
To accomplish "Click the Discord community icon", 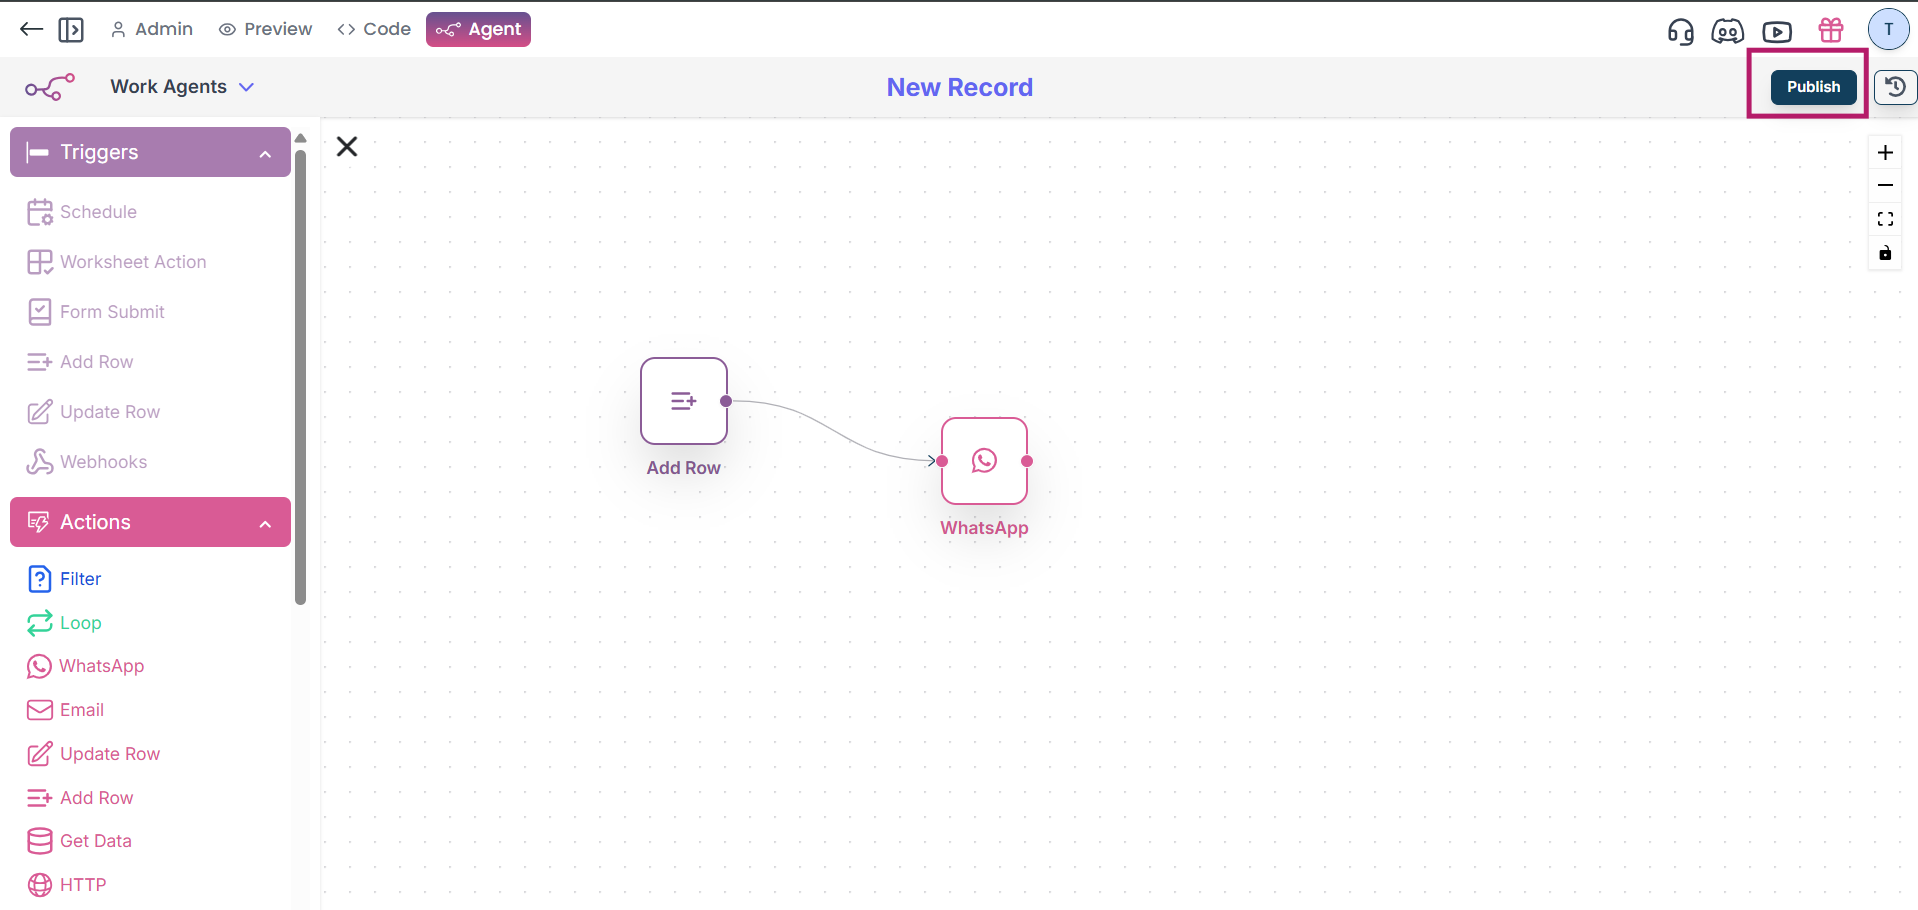I will pos(1727,31).
